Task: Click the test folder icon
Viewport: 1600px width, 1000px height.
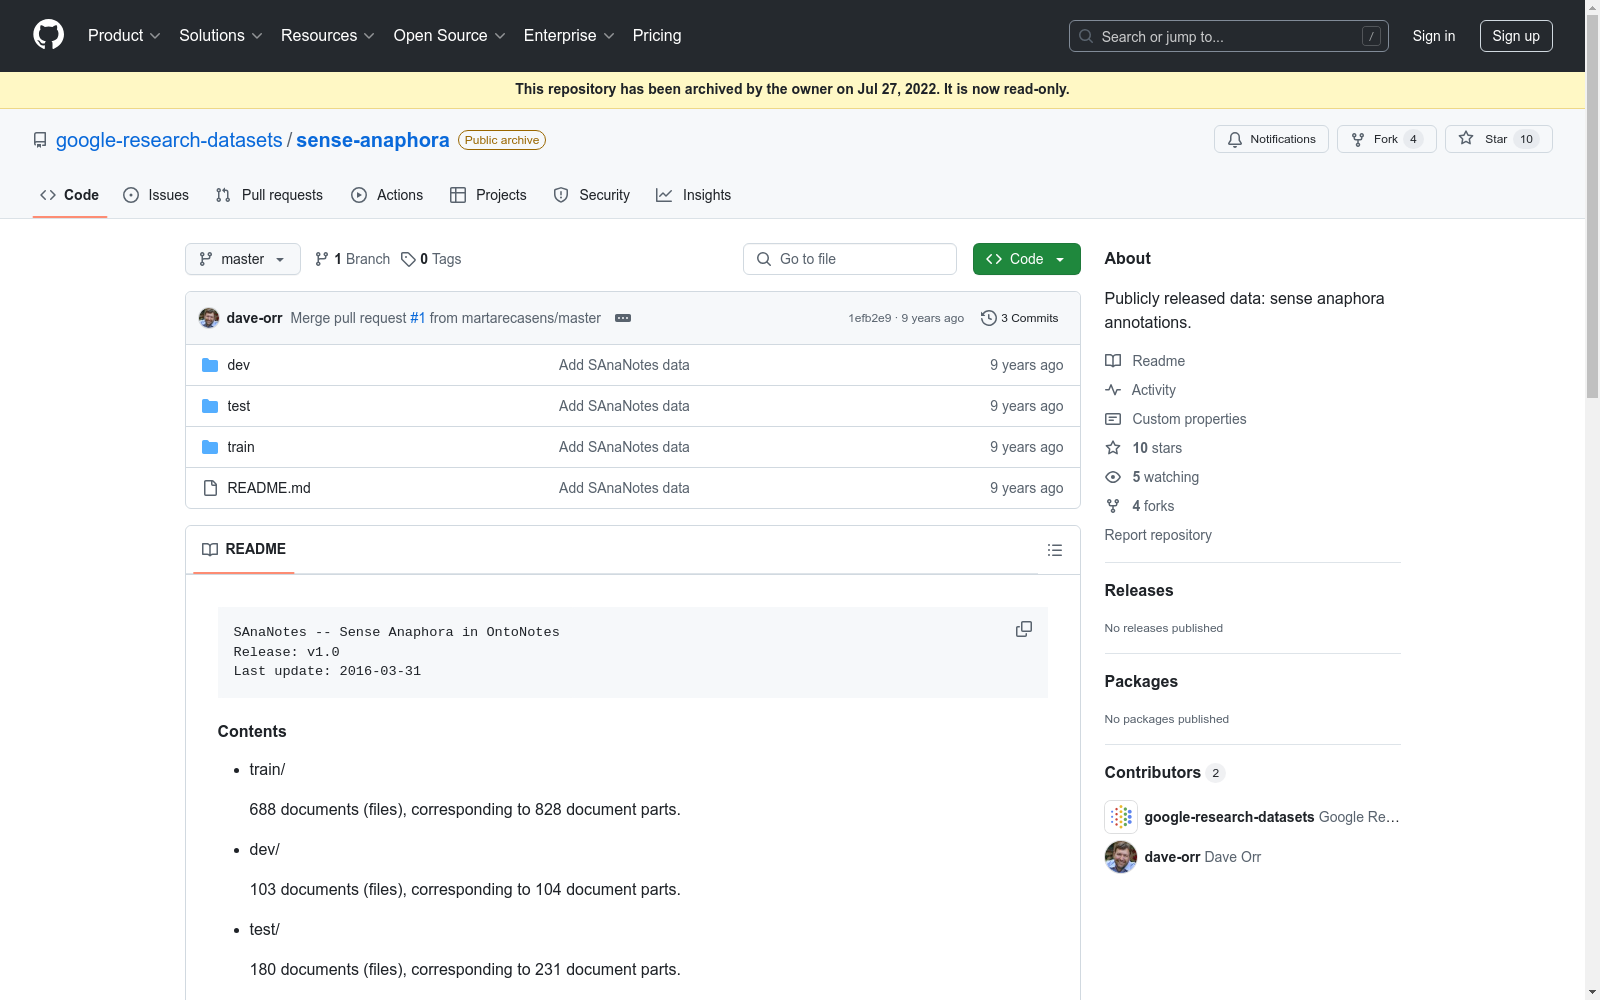Action: [210, 406]
